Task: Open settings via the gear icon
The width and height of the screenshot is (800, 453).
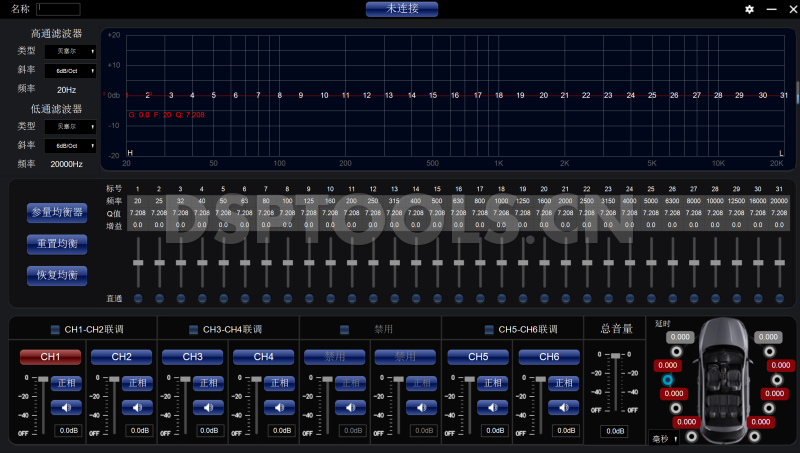Action: point(749,9)
